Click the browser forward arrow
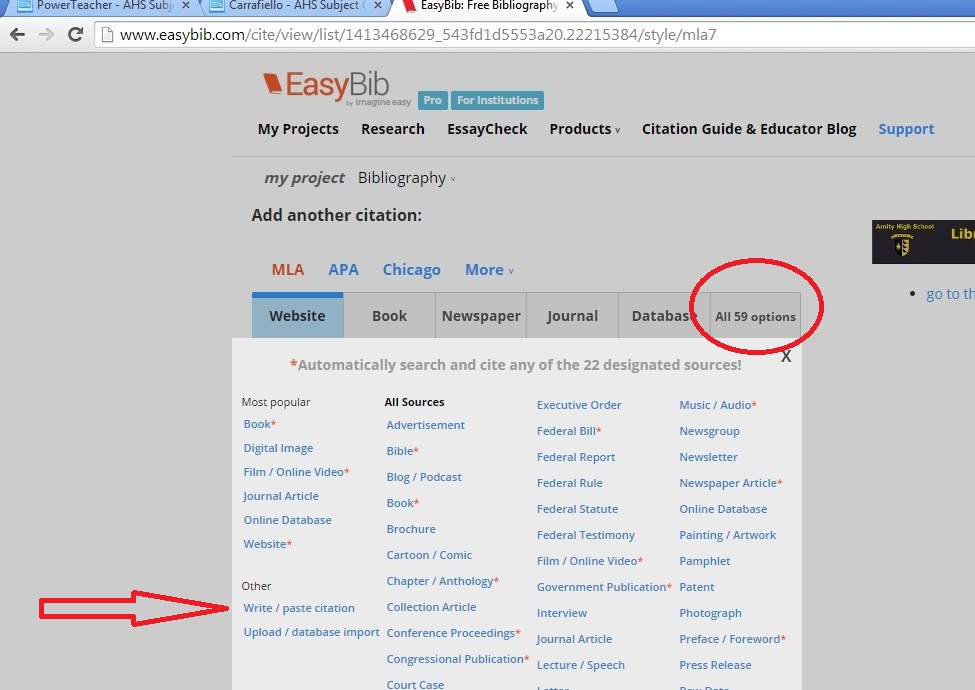This screenshot has height=690, width=975. click(x=47, y=34)
